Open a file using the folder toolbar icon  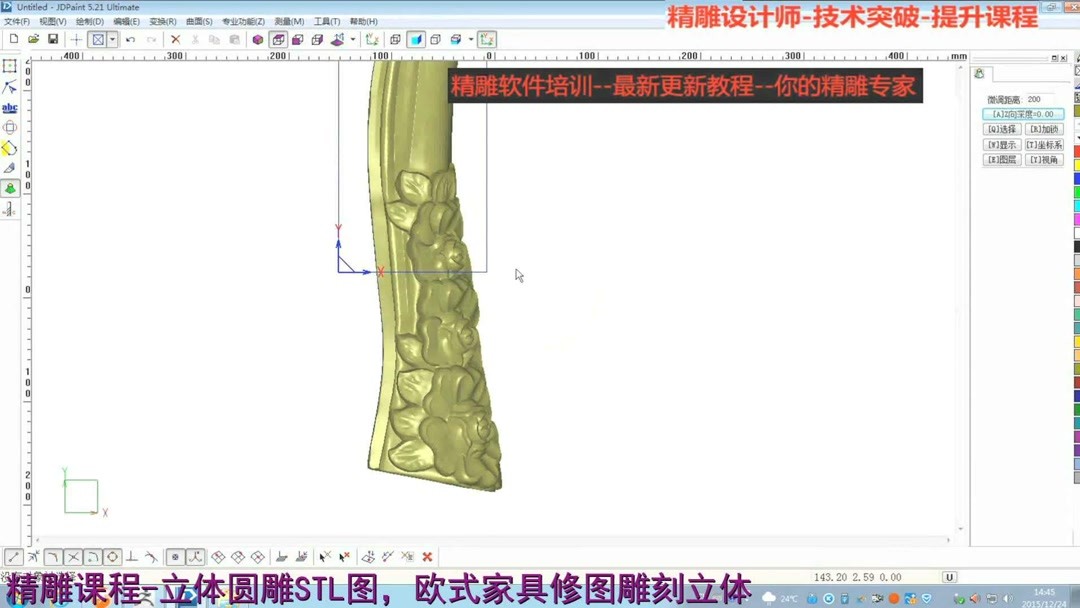[x=31, y=39]
